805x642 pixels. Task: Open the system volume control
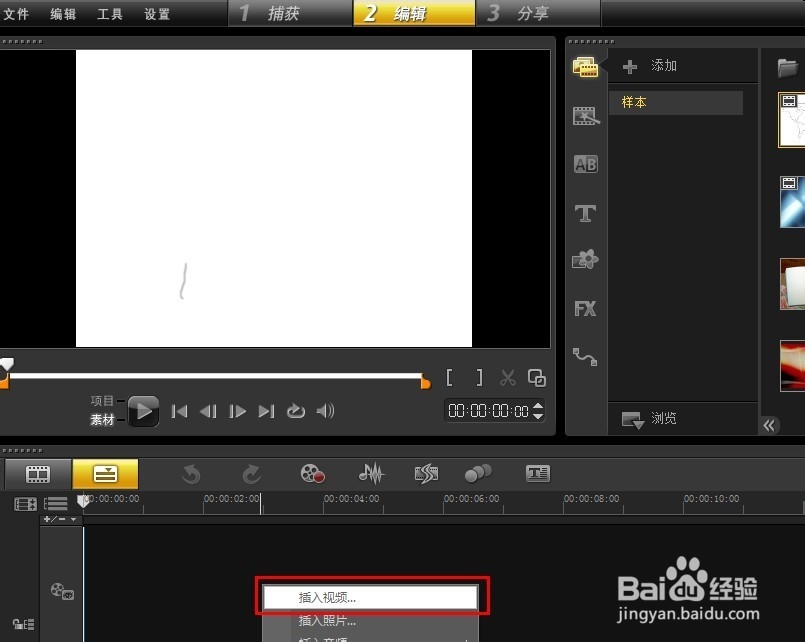click(x=325, y=411)
